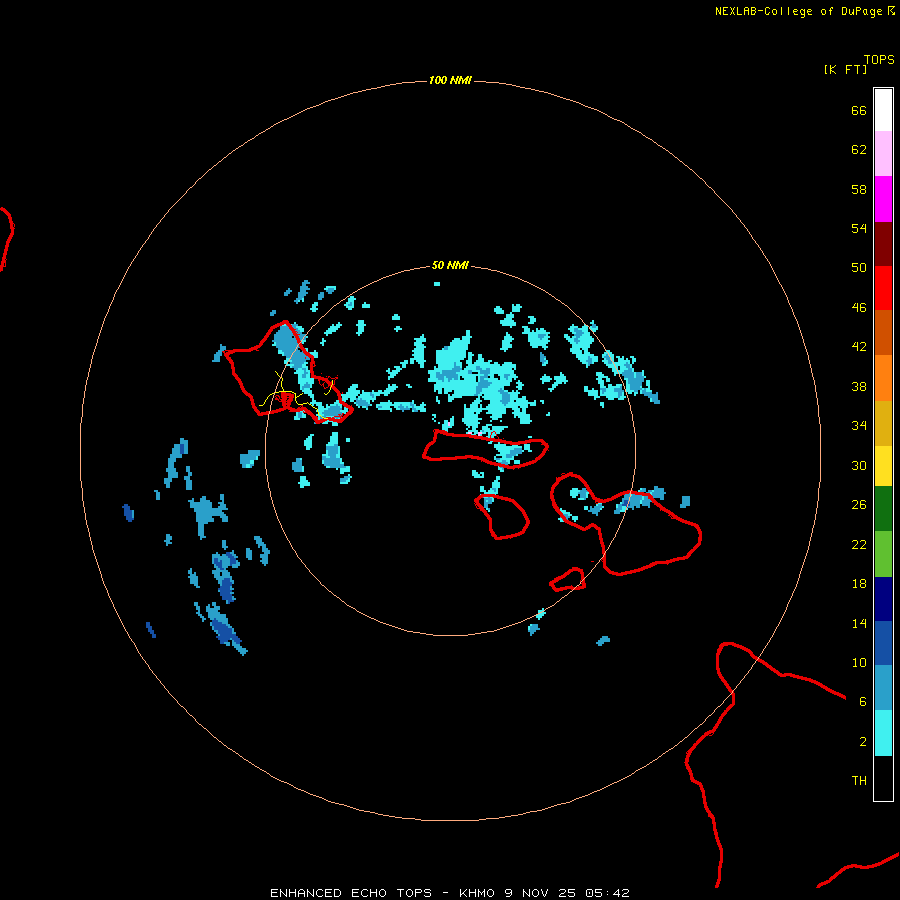900x900 pixels.
Task: Click the 2 value on the legend
Action: point(863,742)
